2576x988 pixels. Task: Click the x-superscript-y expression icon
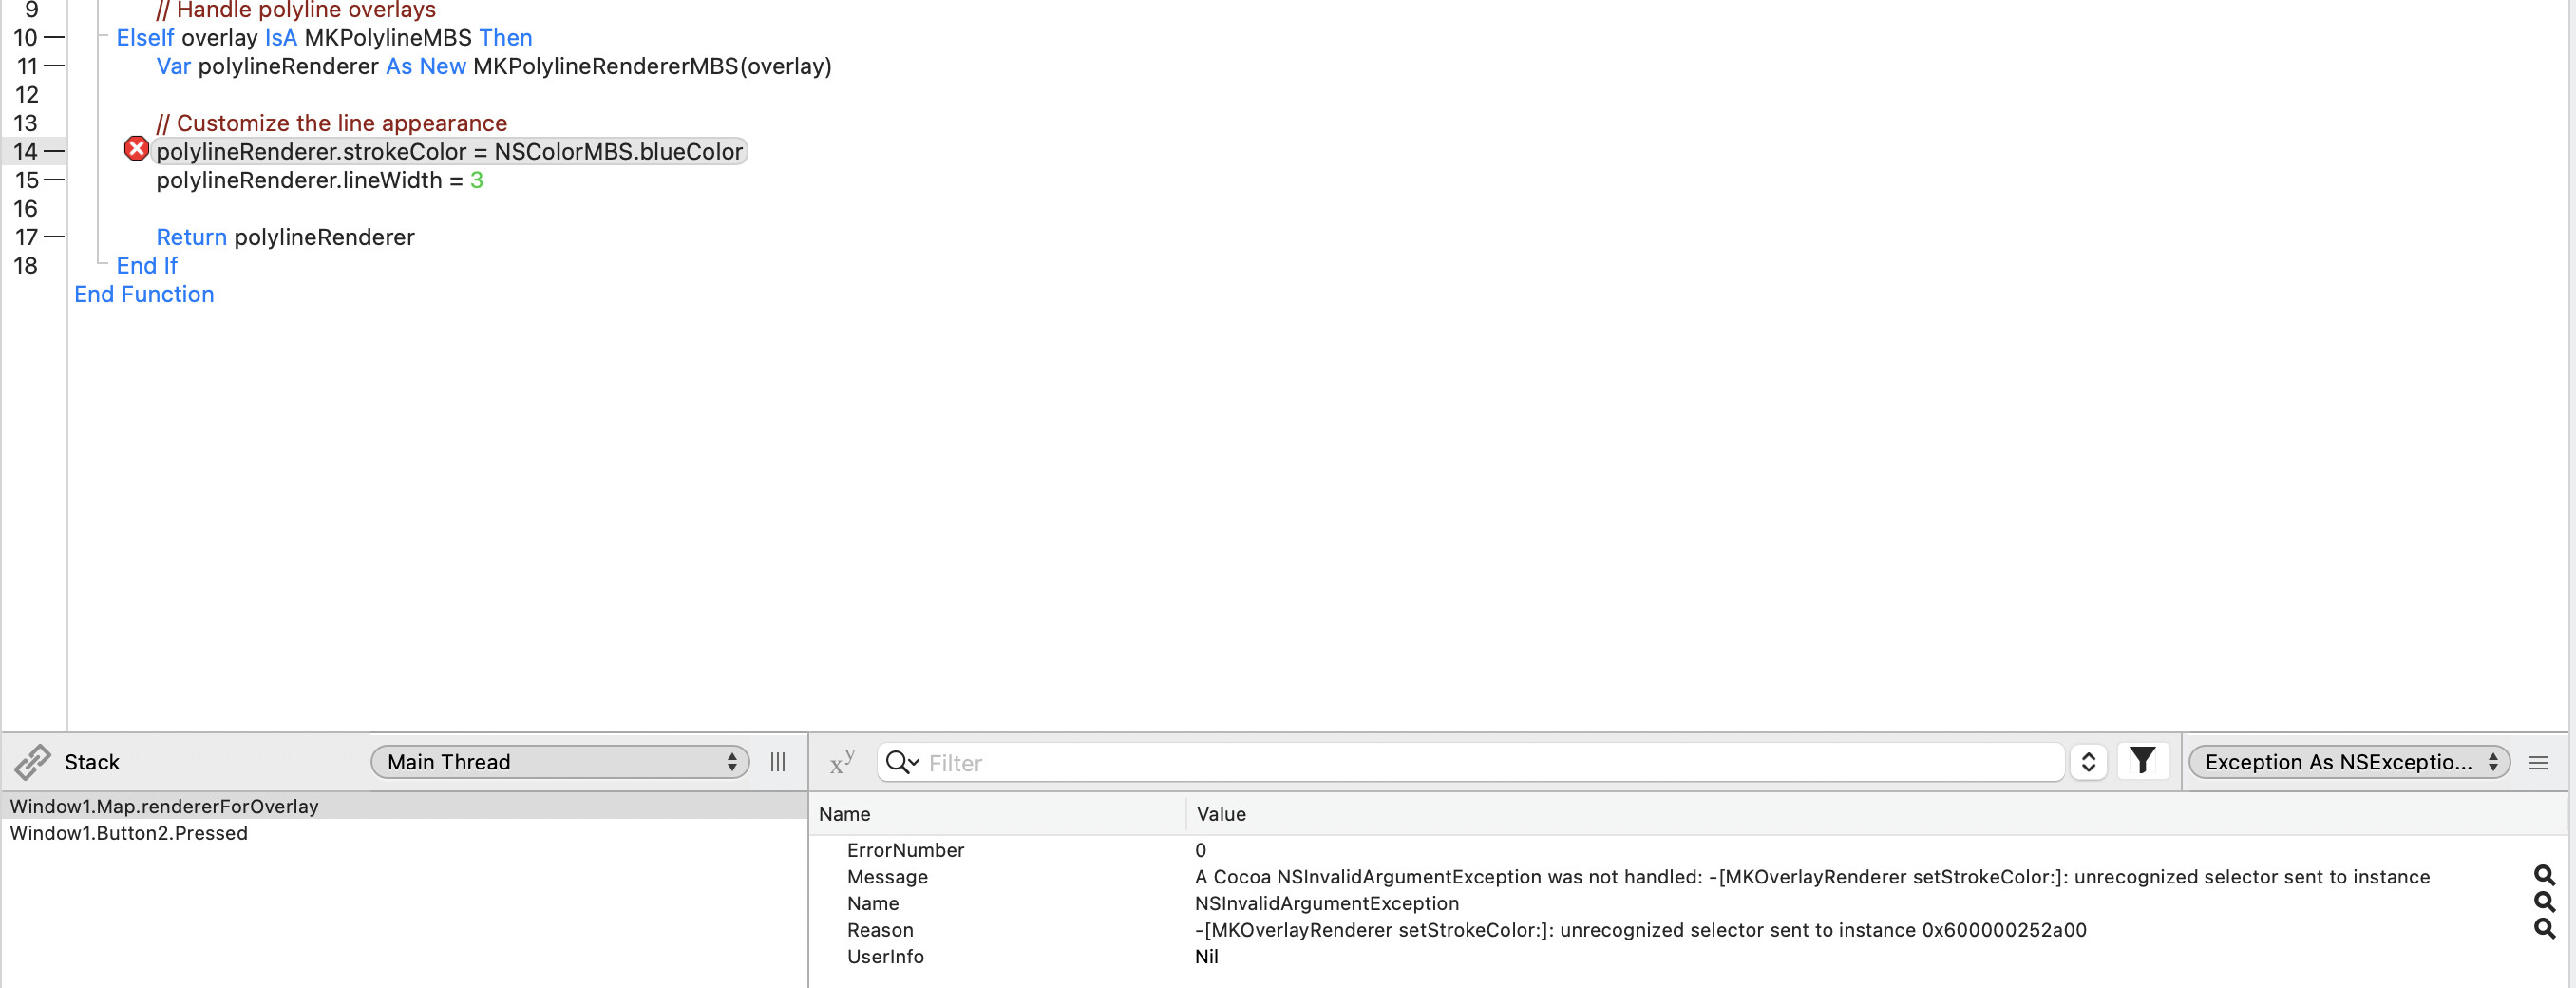[x=842, y=762]
